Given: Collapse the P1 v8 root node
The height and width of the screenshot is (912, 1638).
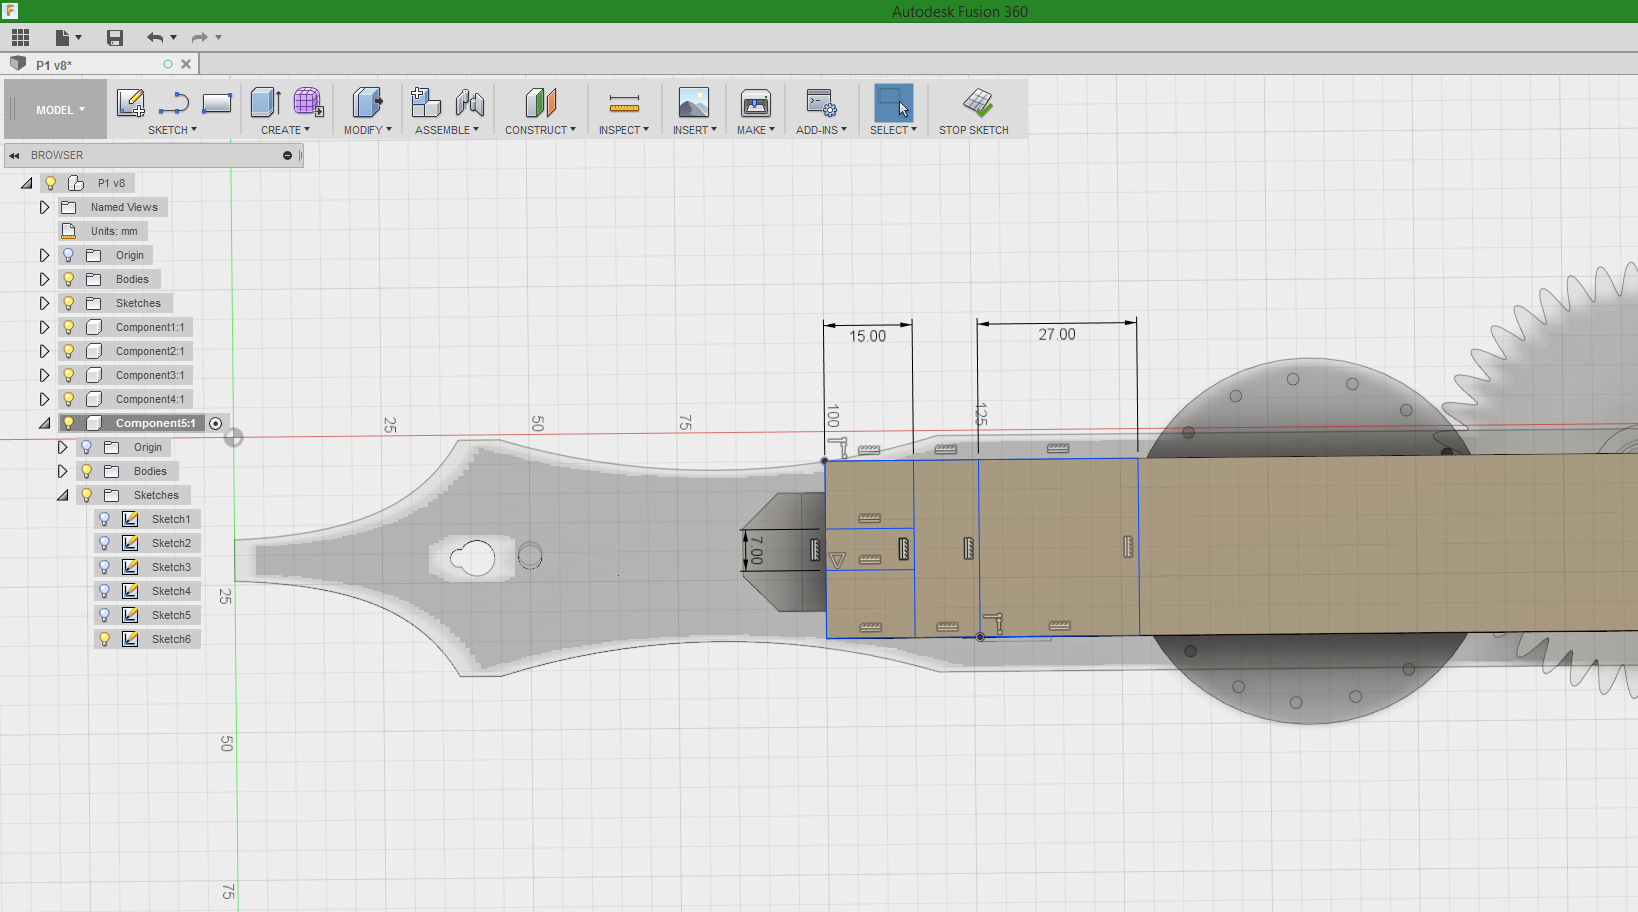Looking at the screenshot, I should pos(26,183).
